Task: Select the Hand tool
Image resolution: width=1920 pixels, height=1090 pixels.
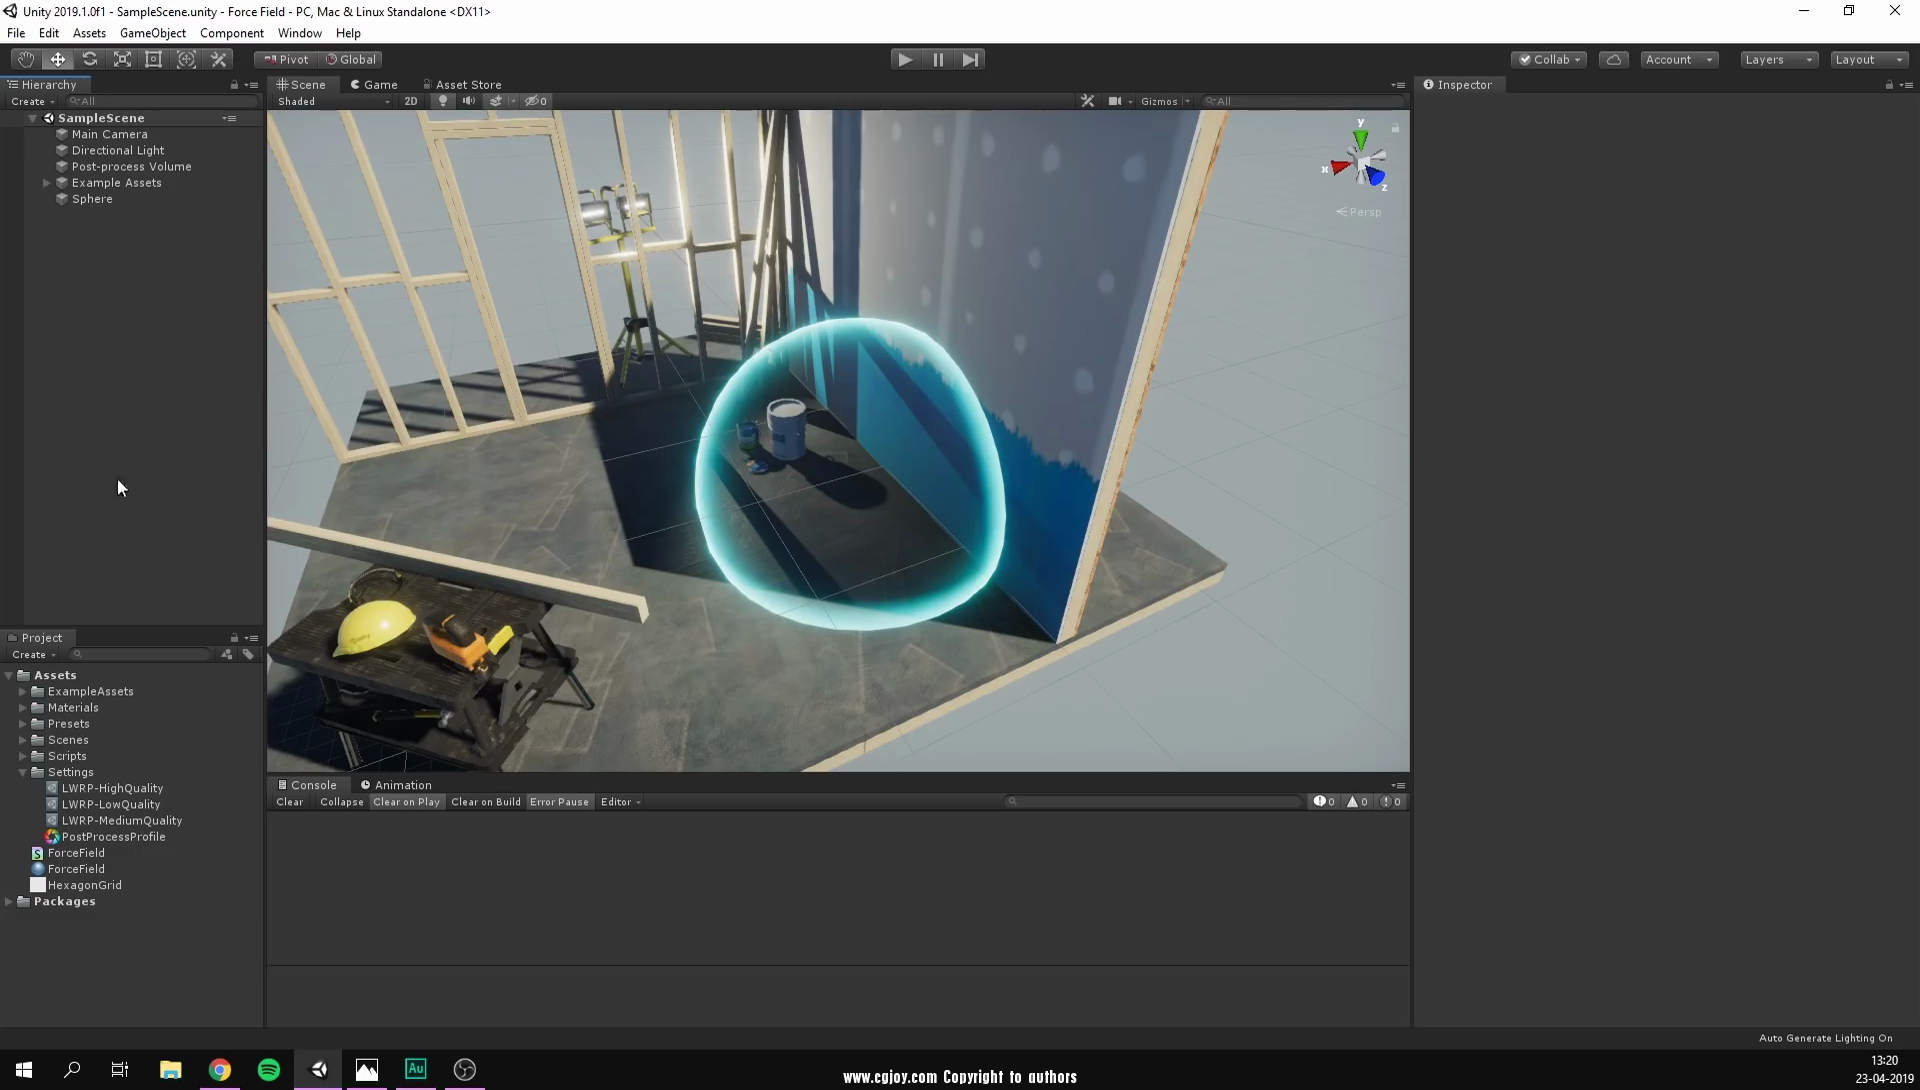Action: 25,59
